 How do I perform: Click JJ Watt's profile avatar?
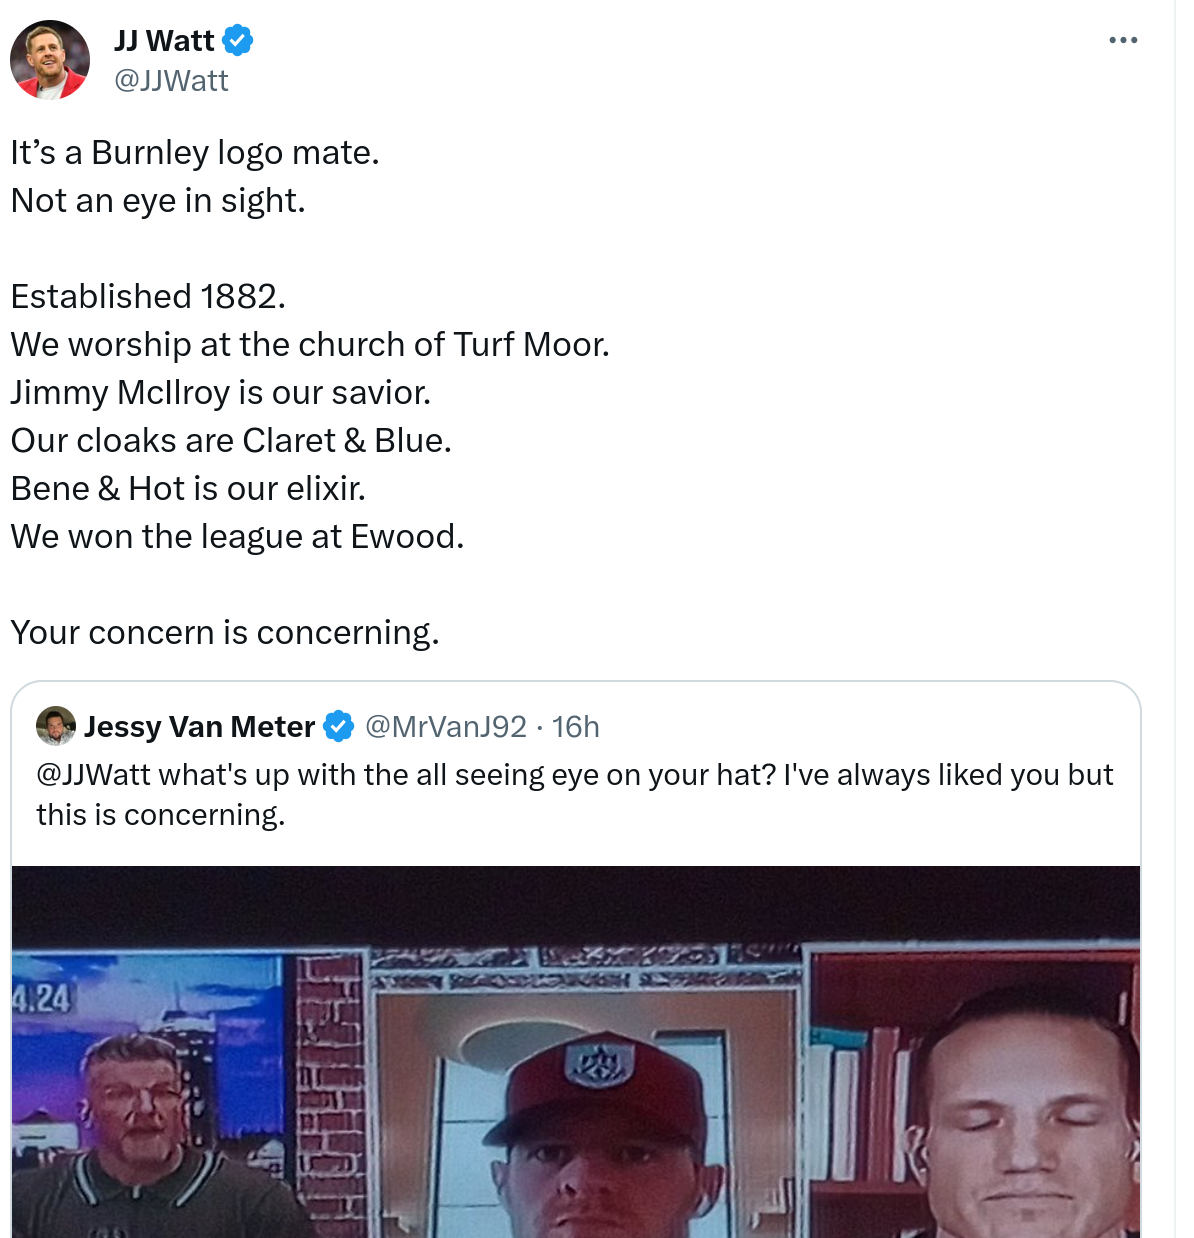point(50,60)
